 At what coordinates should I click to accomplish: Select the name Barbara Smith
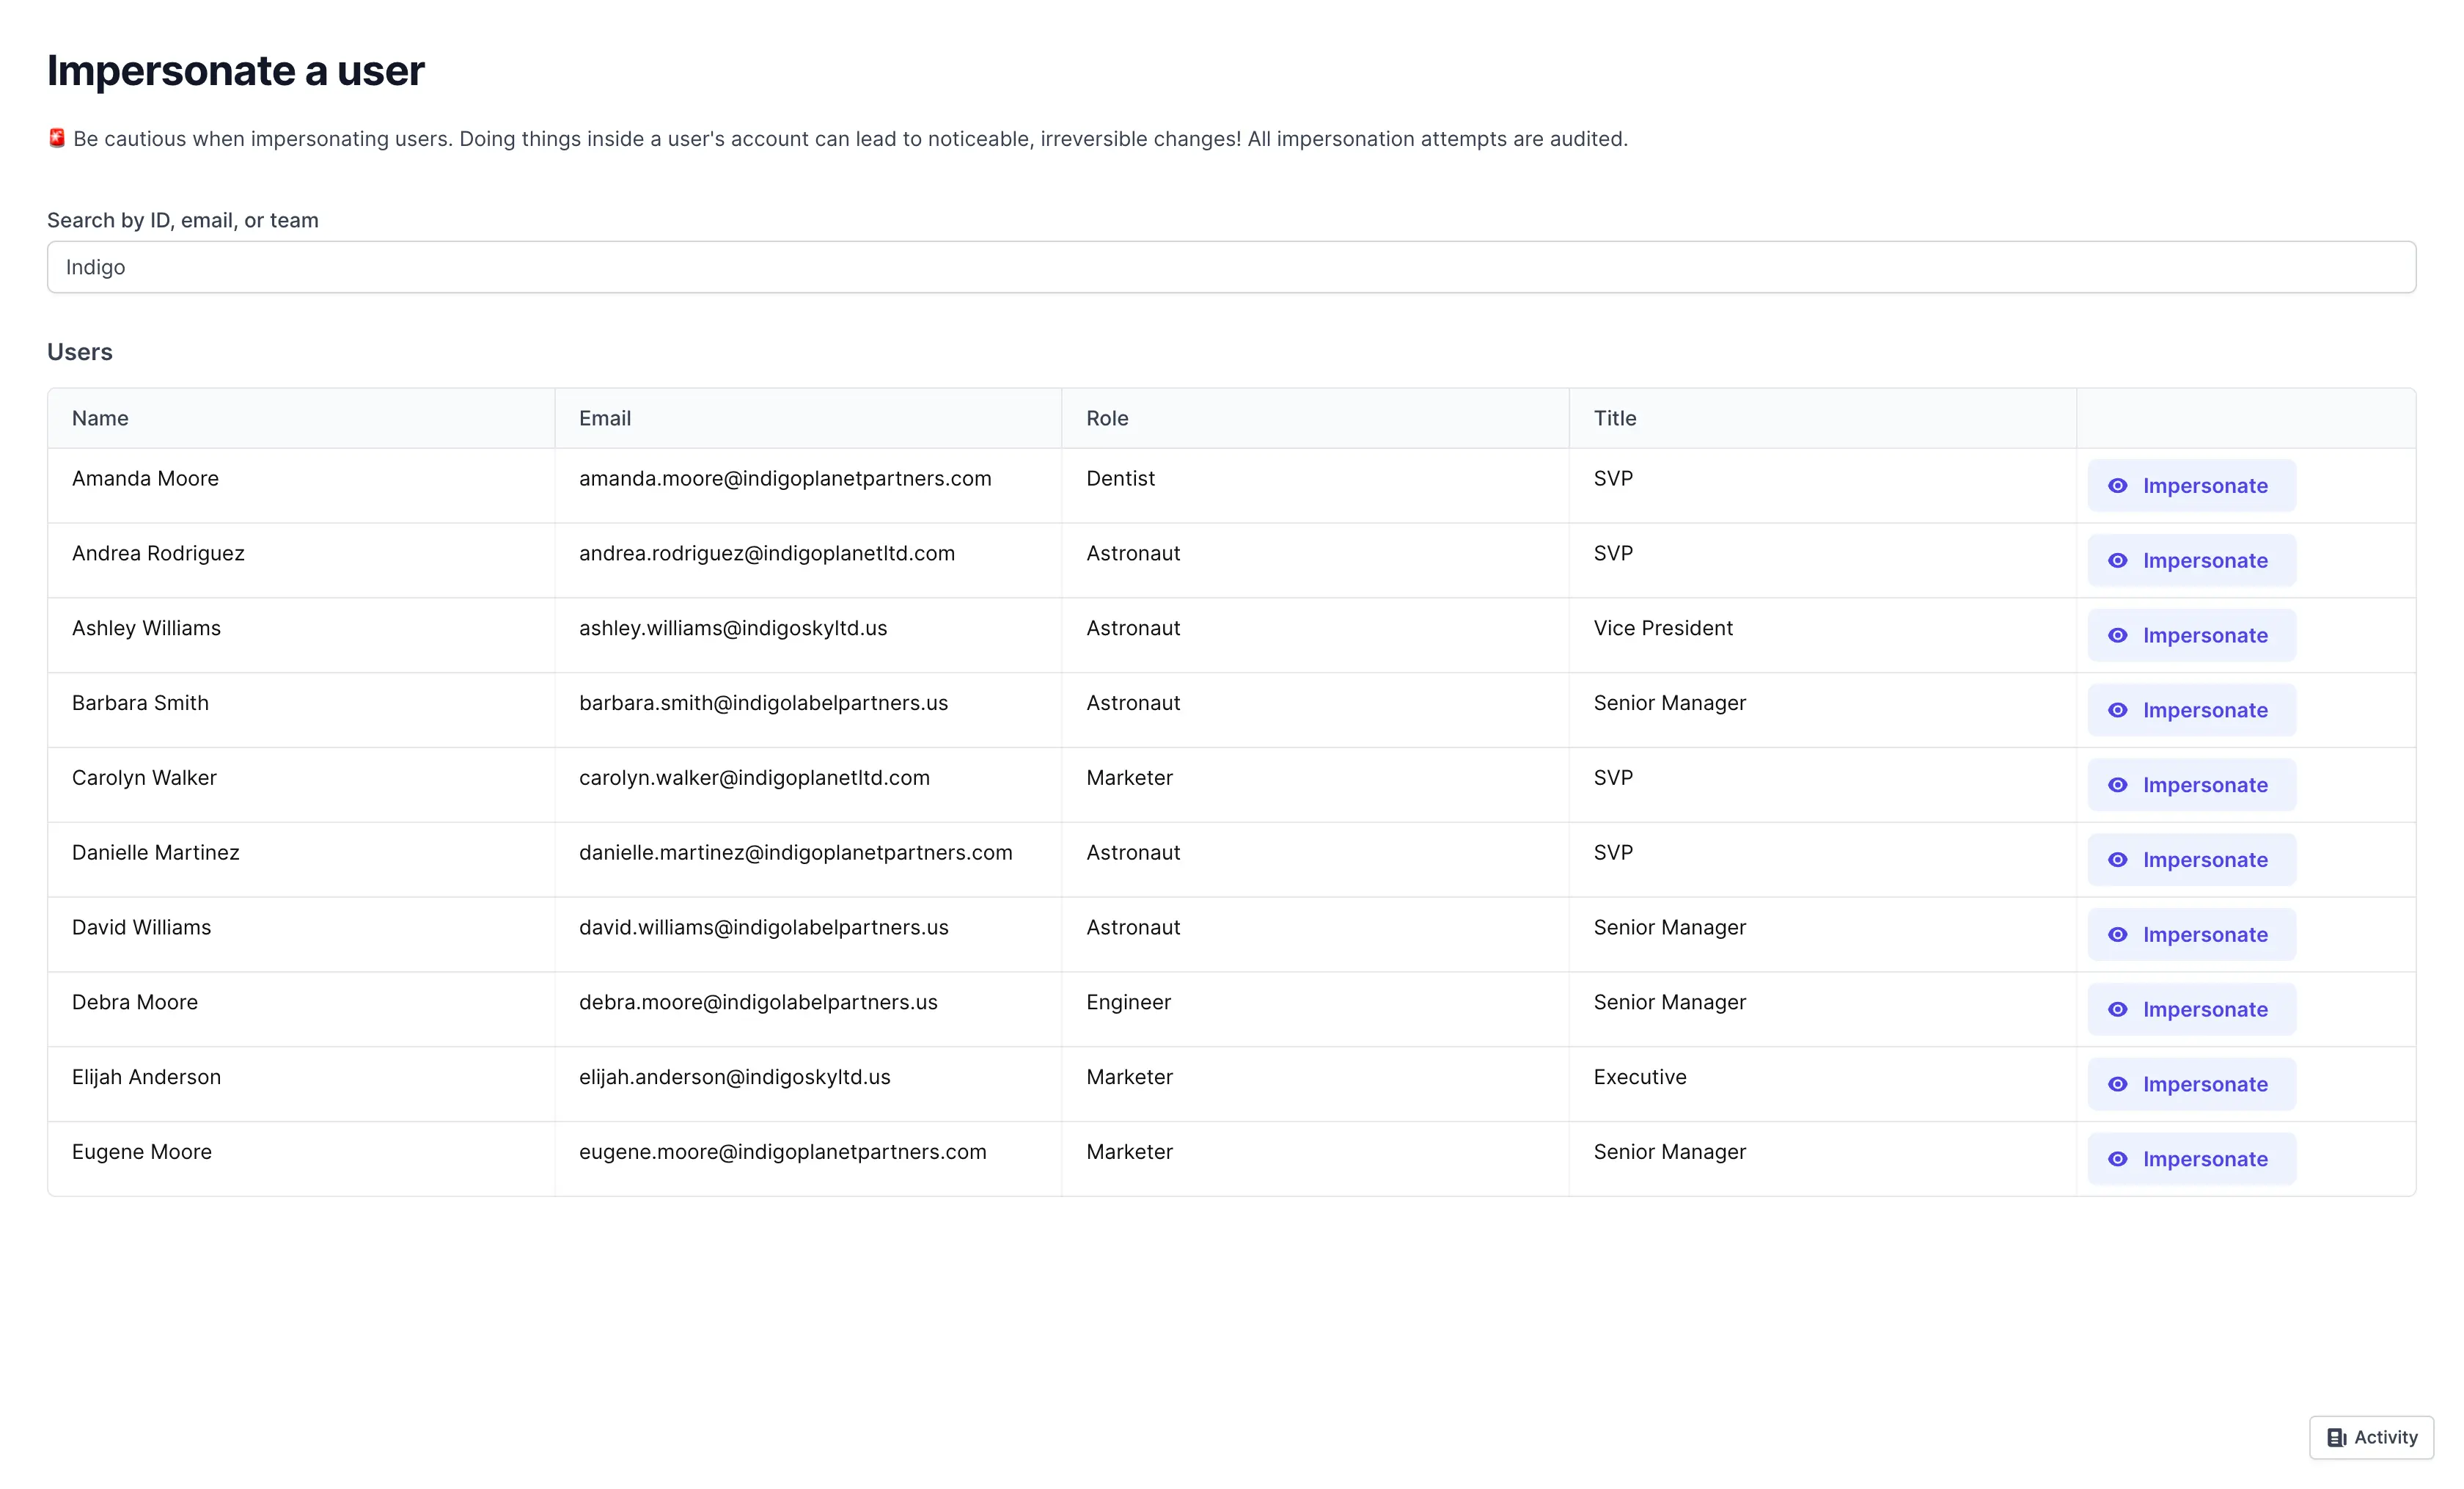(140, 703)
